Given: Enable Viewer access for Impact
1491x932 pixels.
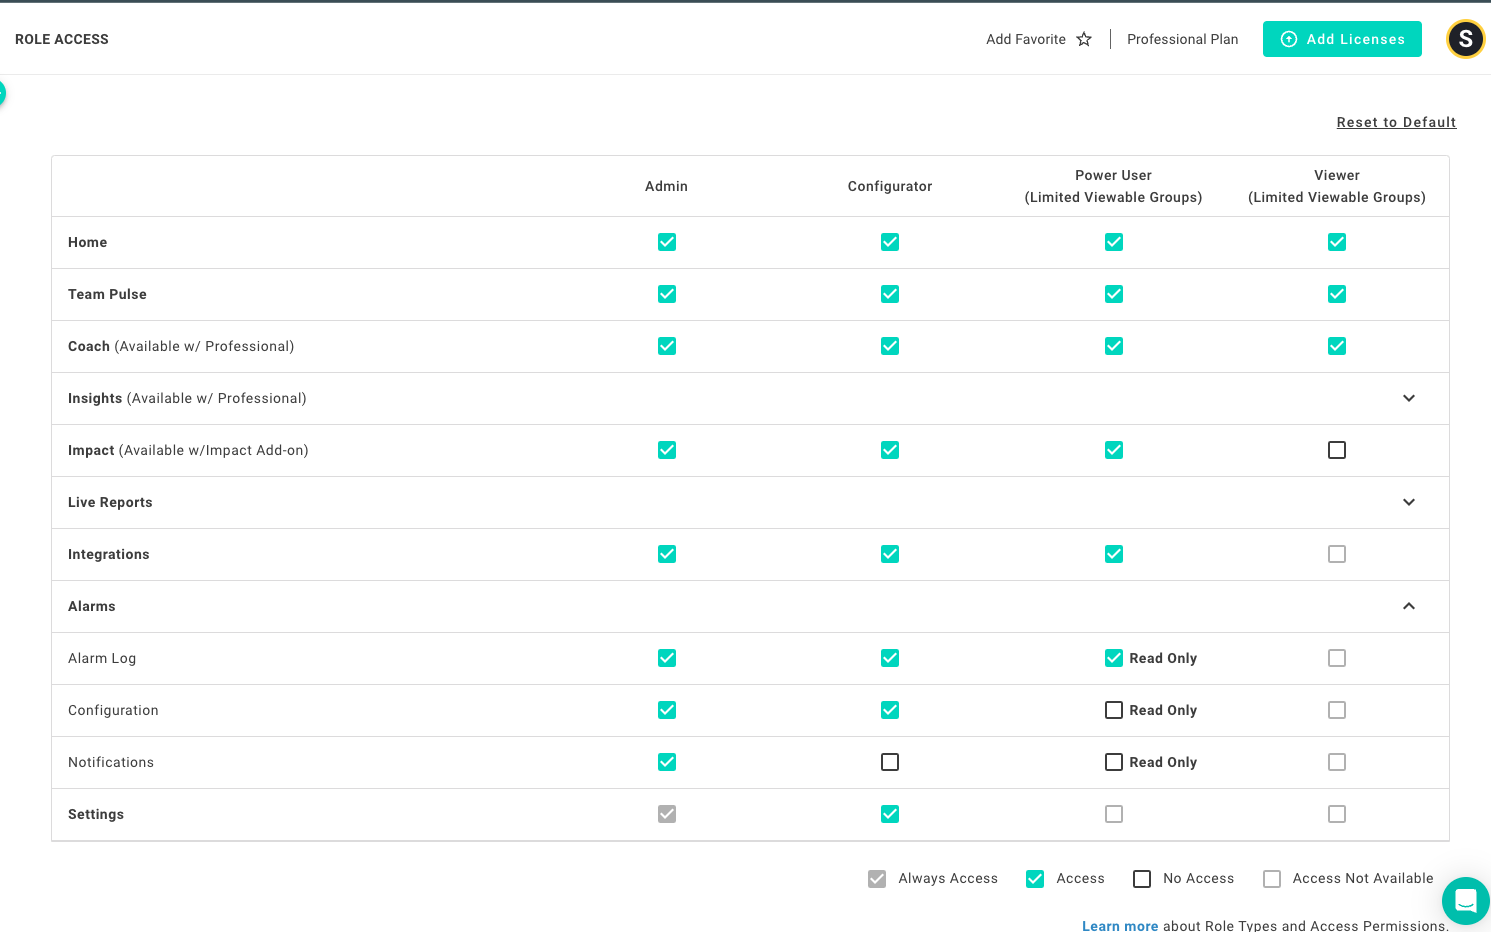Looking at the screenshot, I should (x=1337, y=450).
